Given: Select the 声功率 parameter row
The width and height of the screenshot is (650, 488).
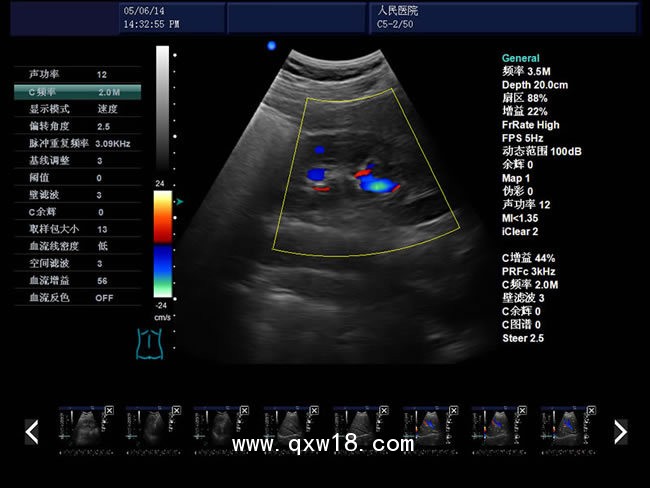Looking at the screenshot, I should pos(78,75).
